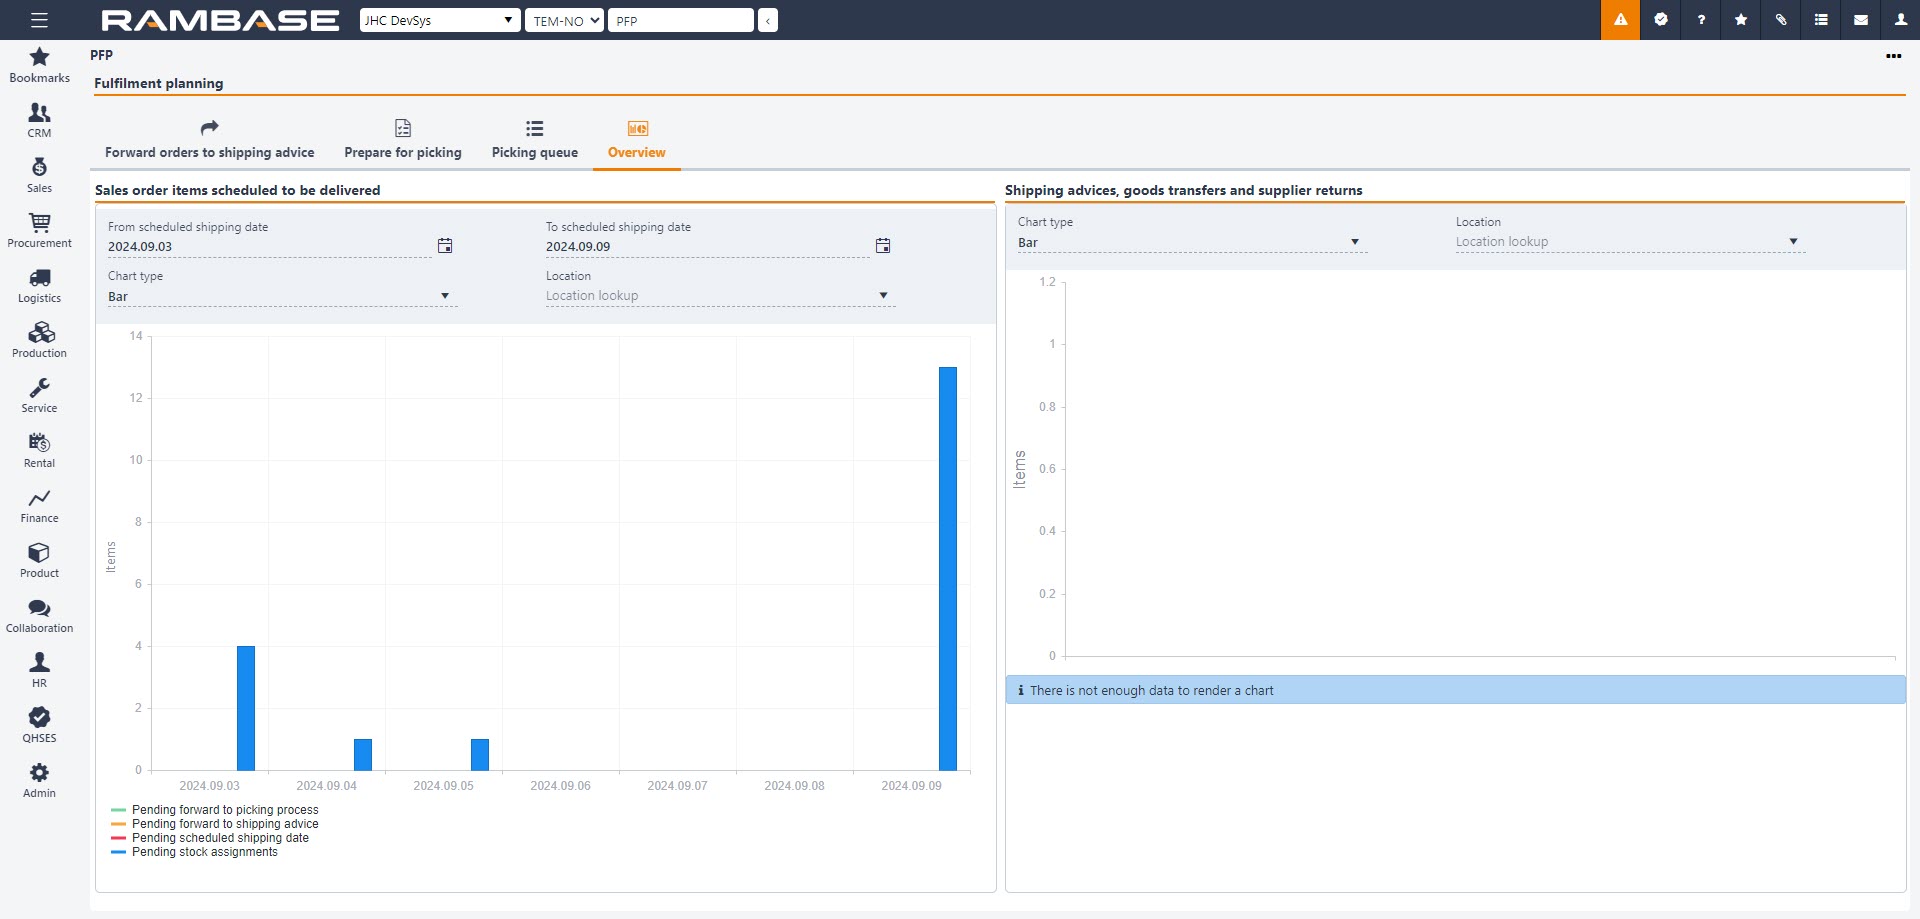This screenshot has width=1920, height=919.
Task: Open the Production module in sidebar
Action: [39, 340]
